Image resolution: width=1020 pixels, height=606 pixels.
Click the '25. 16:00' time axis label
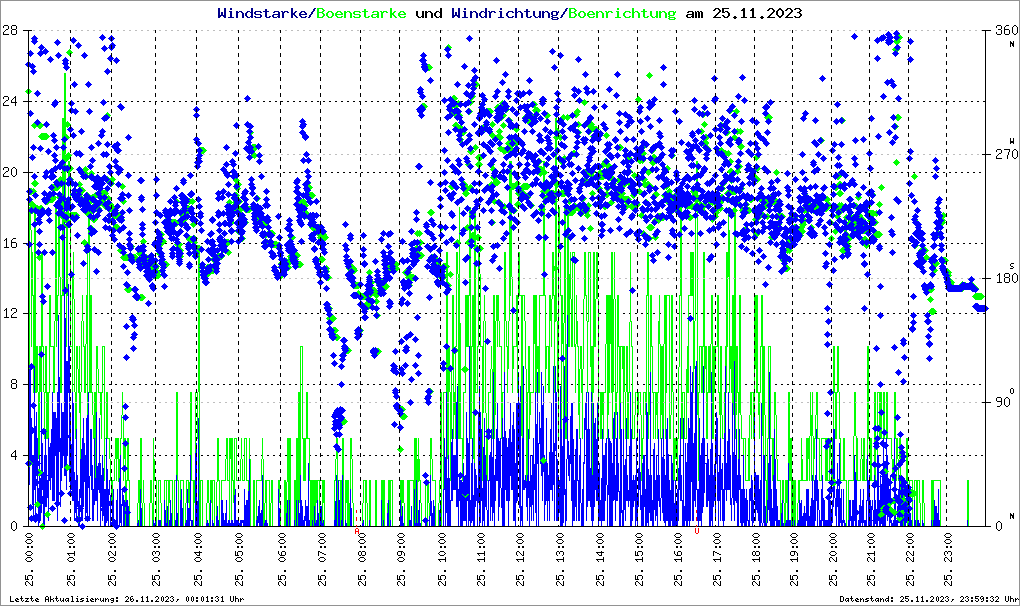(x=678, y=559)
